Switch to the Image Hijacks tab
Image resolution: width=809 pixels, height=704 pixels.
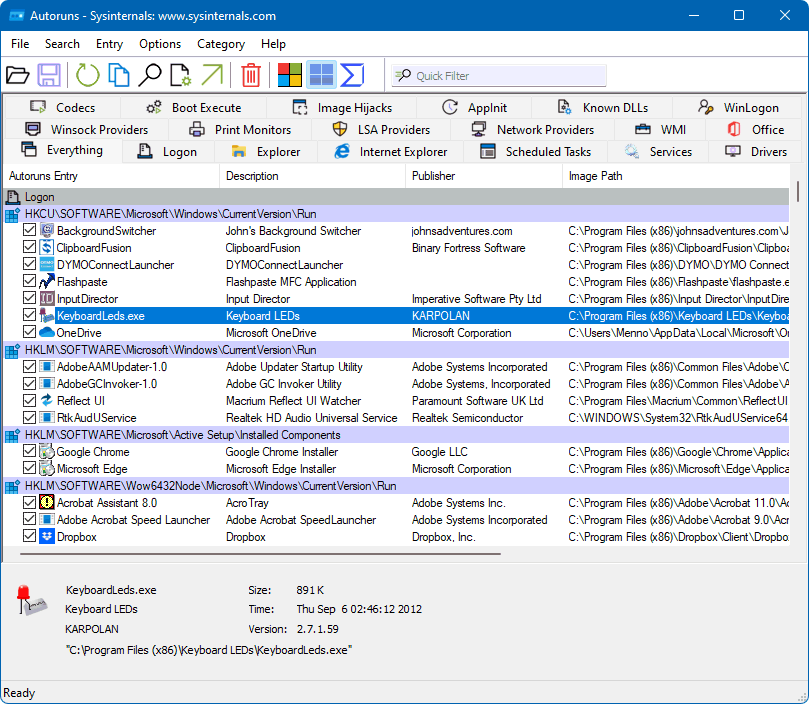[x=342, y=107]
